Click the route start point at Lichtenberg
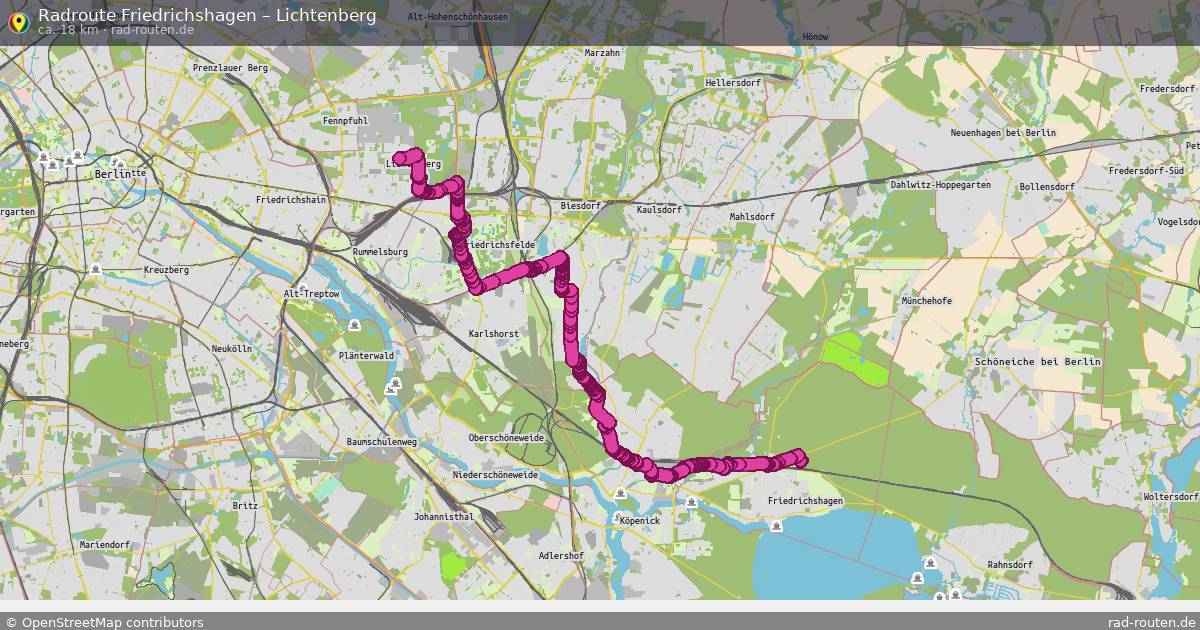Viewport: 1200px width, 630px height. coord(400,158)
